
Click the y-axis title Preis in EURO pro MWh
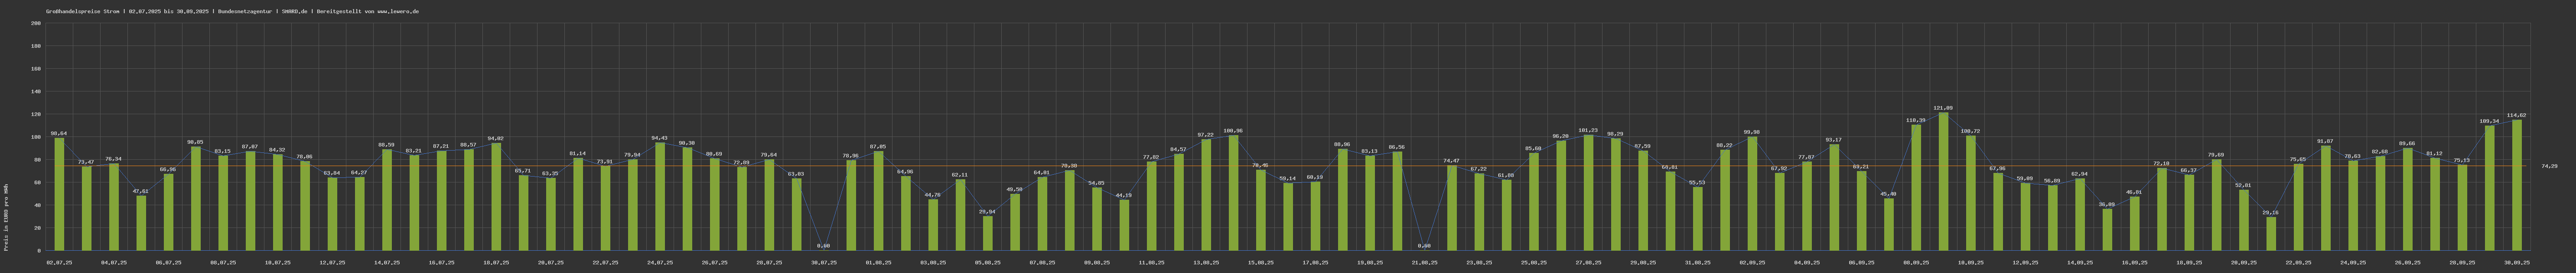click(x=6, y=216)
